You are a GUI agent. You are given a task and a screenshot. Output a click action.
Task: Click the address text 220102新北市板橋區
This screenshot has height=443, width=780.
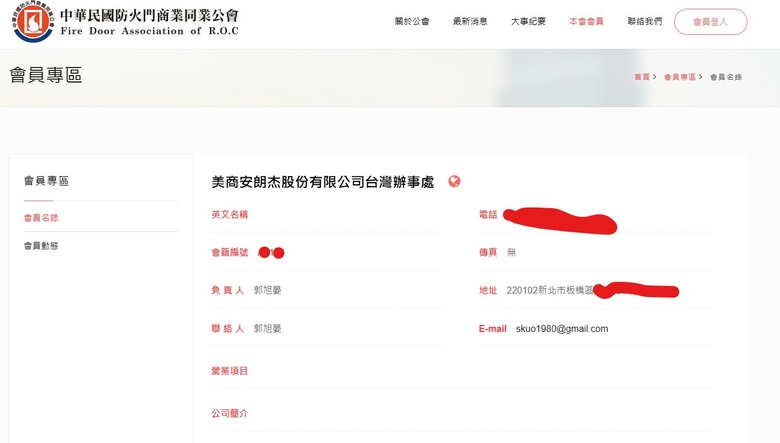[550, 290]
